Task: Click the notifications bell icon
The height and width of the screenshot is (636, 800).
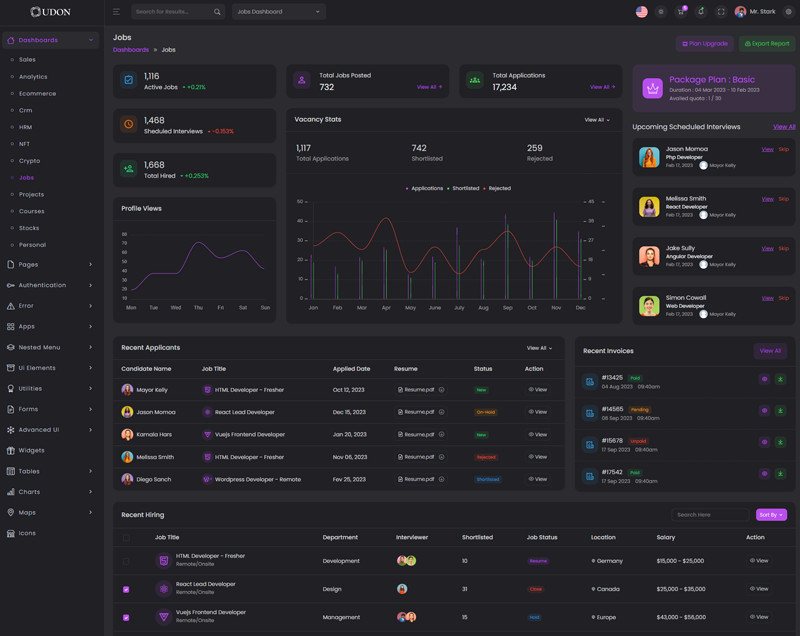Action: 701,12
